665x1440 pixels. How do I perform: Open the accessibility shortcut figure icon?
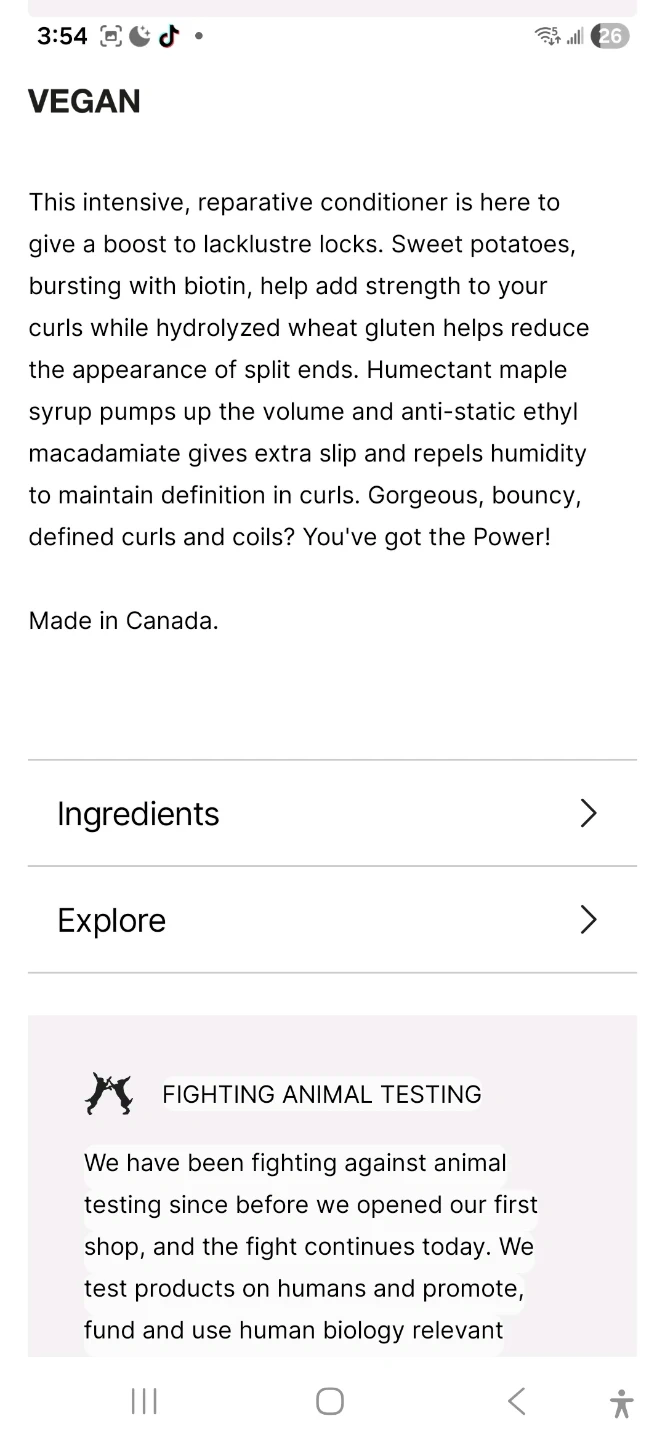pos(621,1403)
